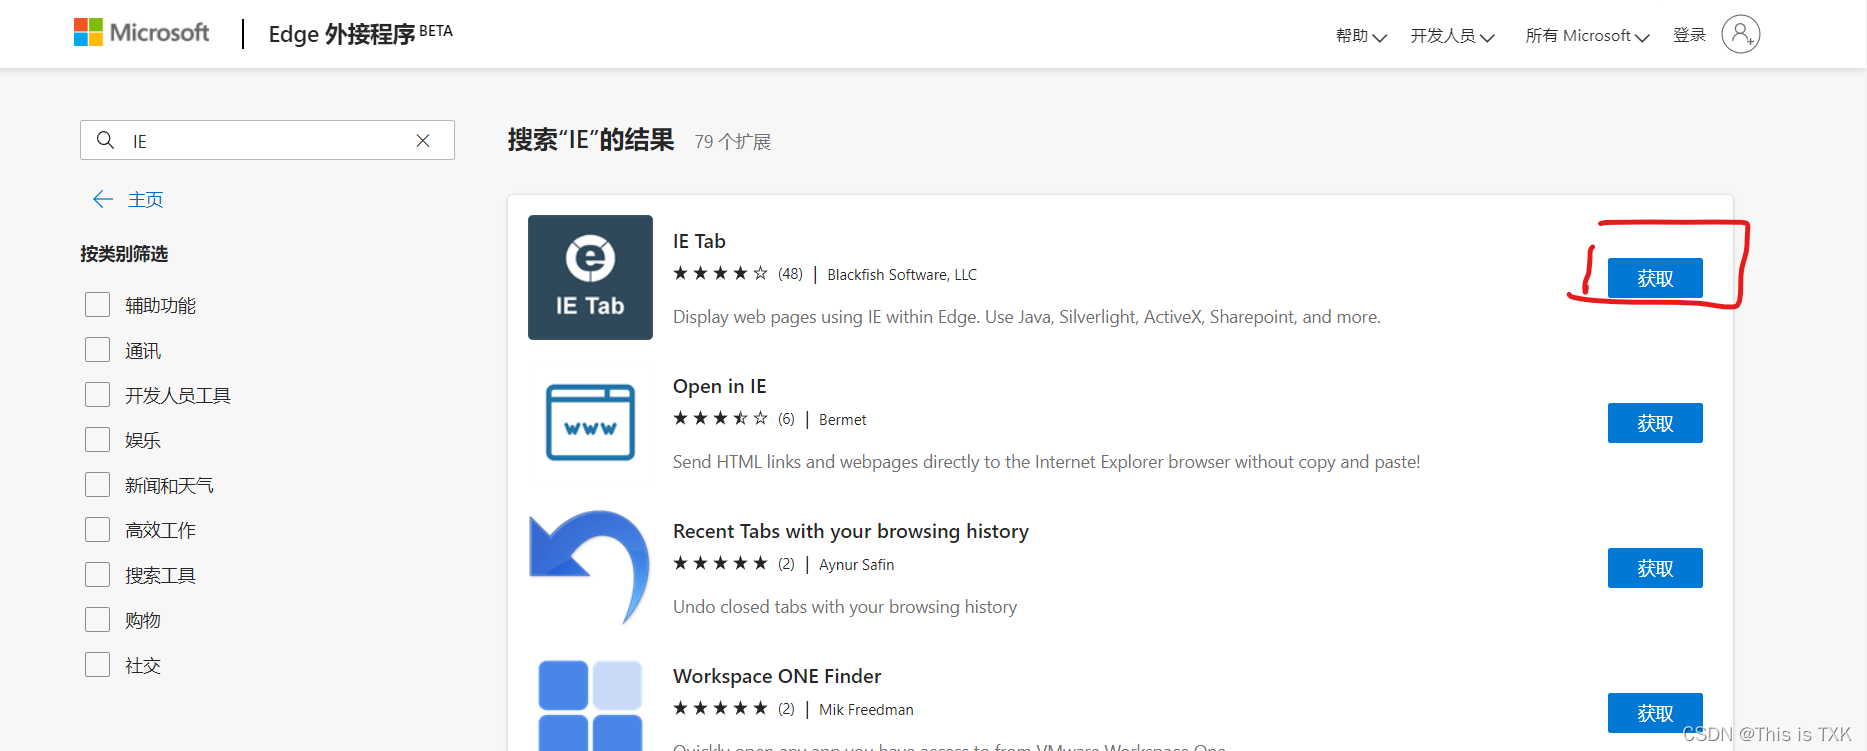1867x751 pixels.
Task: Open the account sign-in avatar icon
Action: pyautogui.click(x=1740, y=35)
